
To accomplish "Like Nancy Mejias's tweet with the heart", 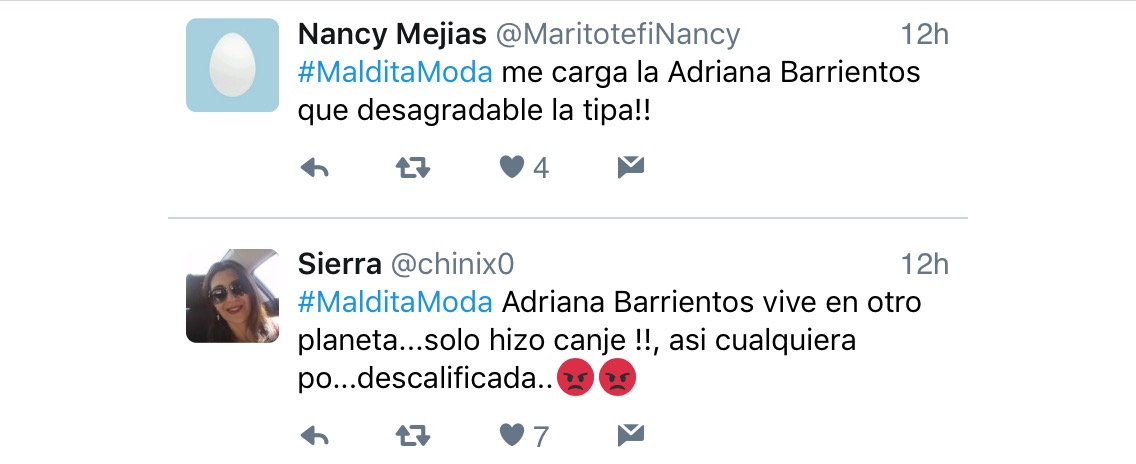I will click(512, 168).
